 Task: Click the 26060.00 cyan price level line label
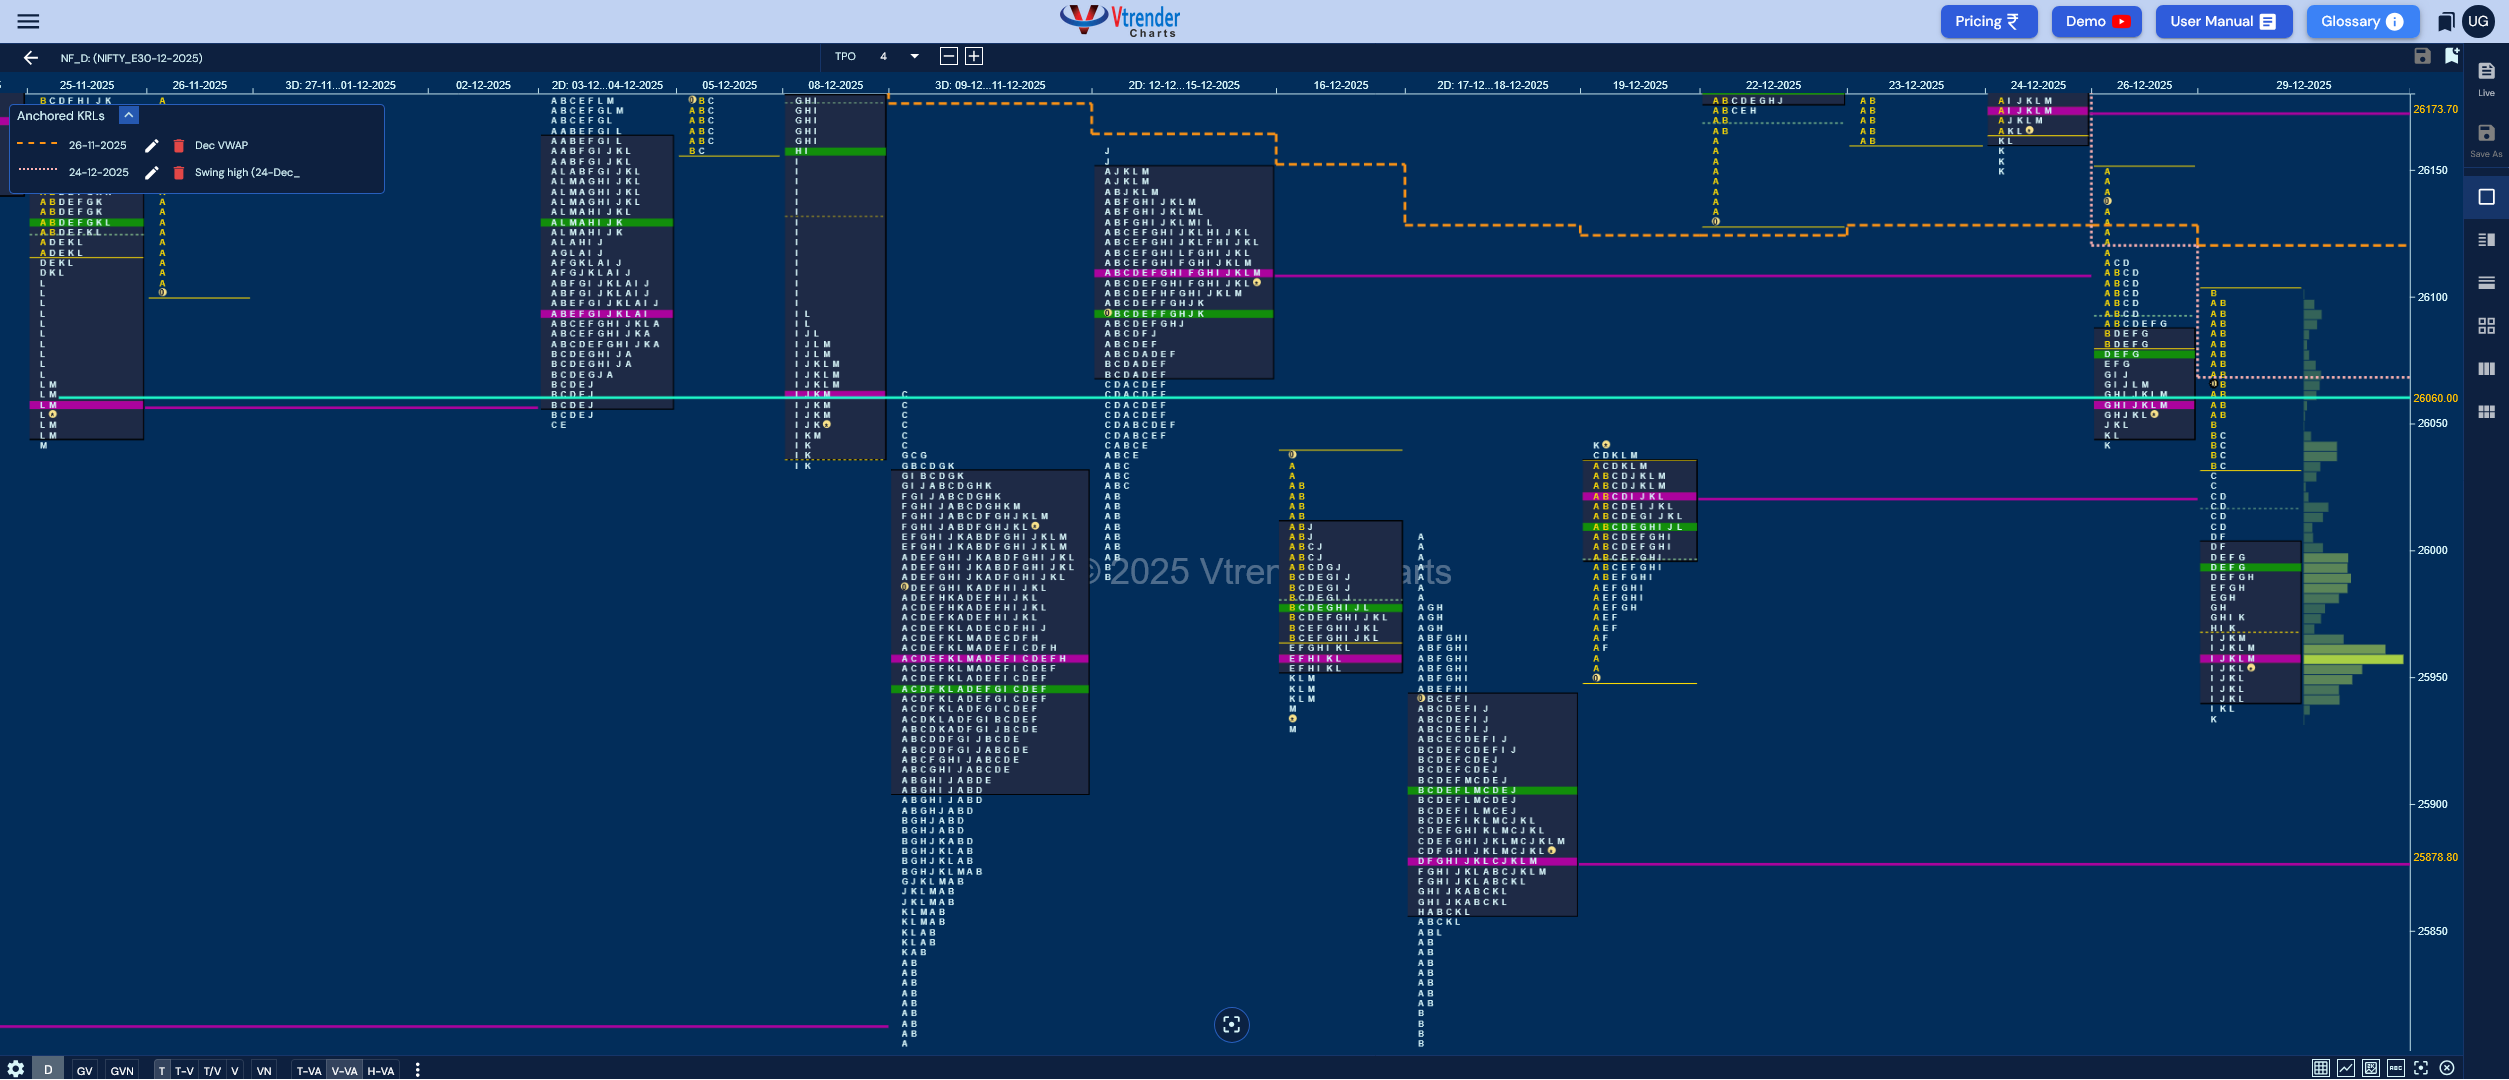(x=2436, y=398)
